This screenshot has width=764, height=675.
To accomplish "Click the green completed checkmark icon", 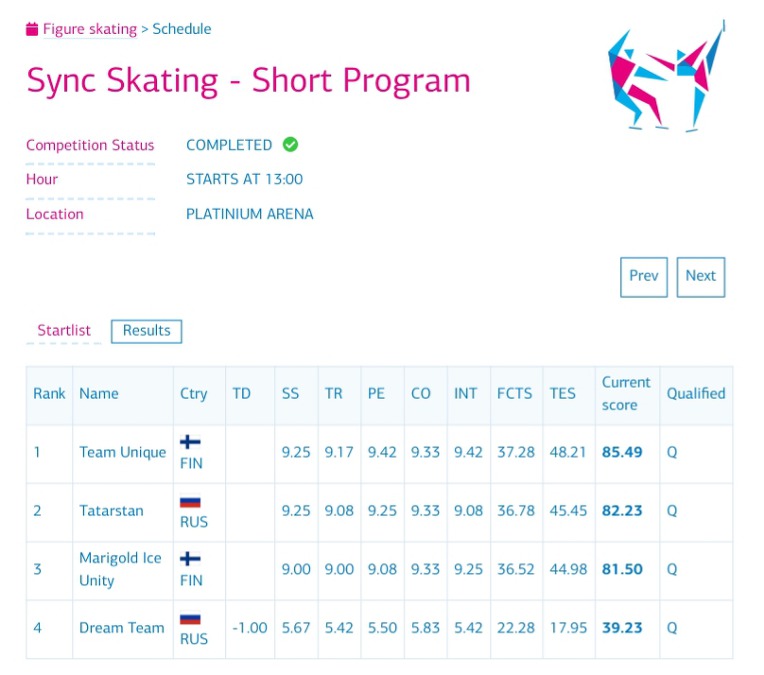I will click(x=290, y=145).
